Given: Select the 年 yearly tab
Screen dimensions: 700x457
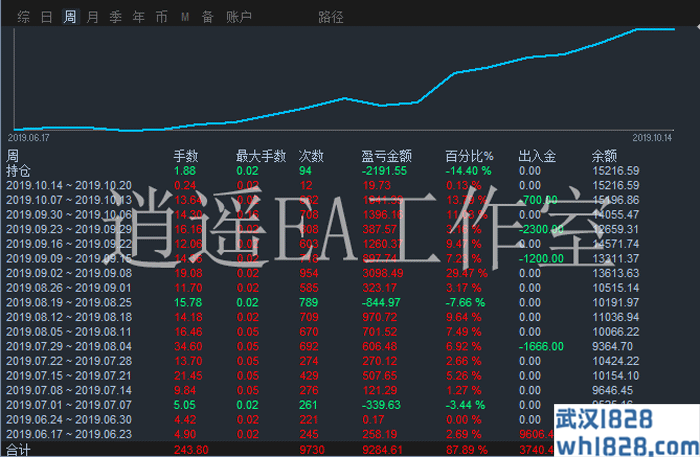Looking at the screenshot, I should (139, 17).
